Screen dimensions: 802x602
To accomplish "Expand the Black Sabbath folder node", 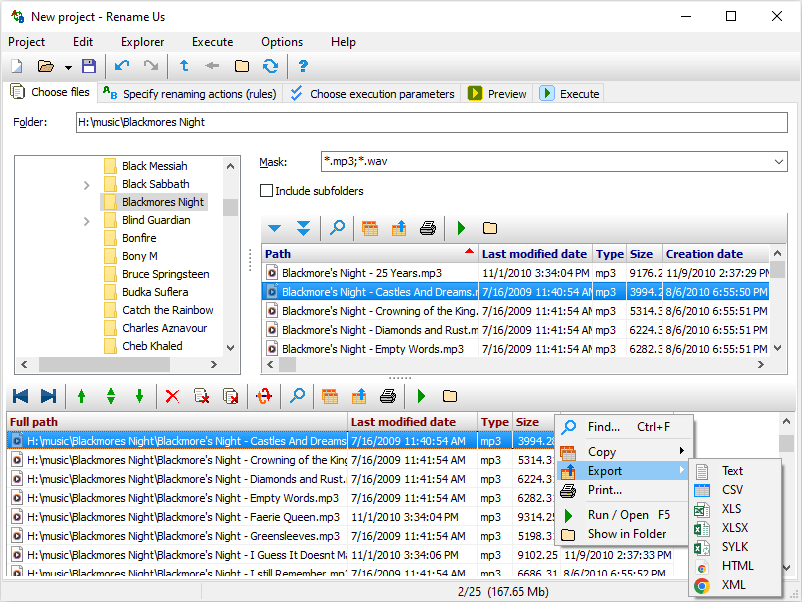I will tap(86, 185).
